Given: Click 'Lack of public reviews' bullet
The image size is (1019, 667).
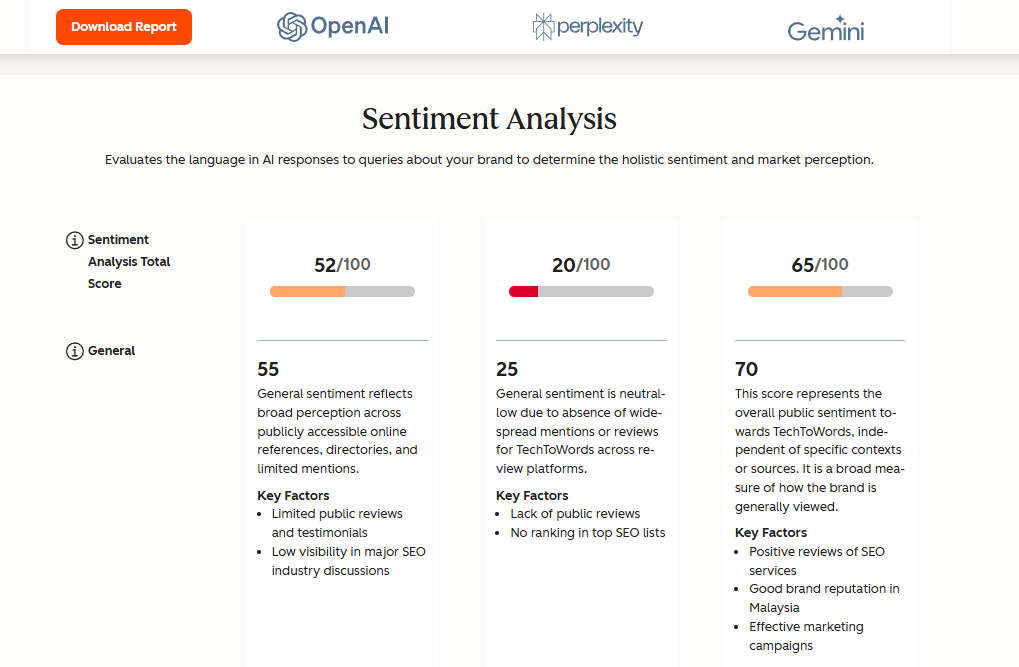Looking at the screenshot, I should coord(575,514).
